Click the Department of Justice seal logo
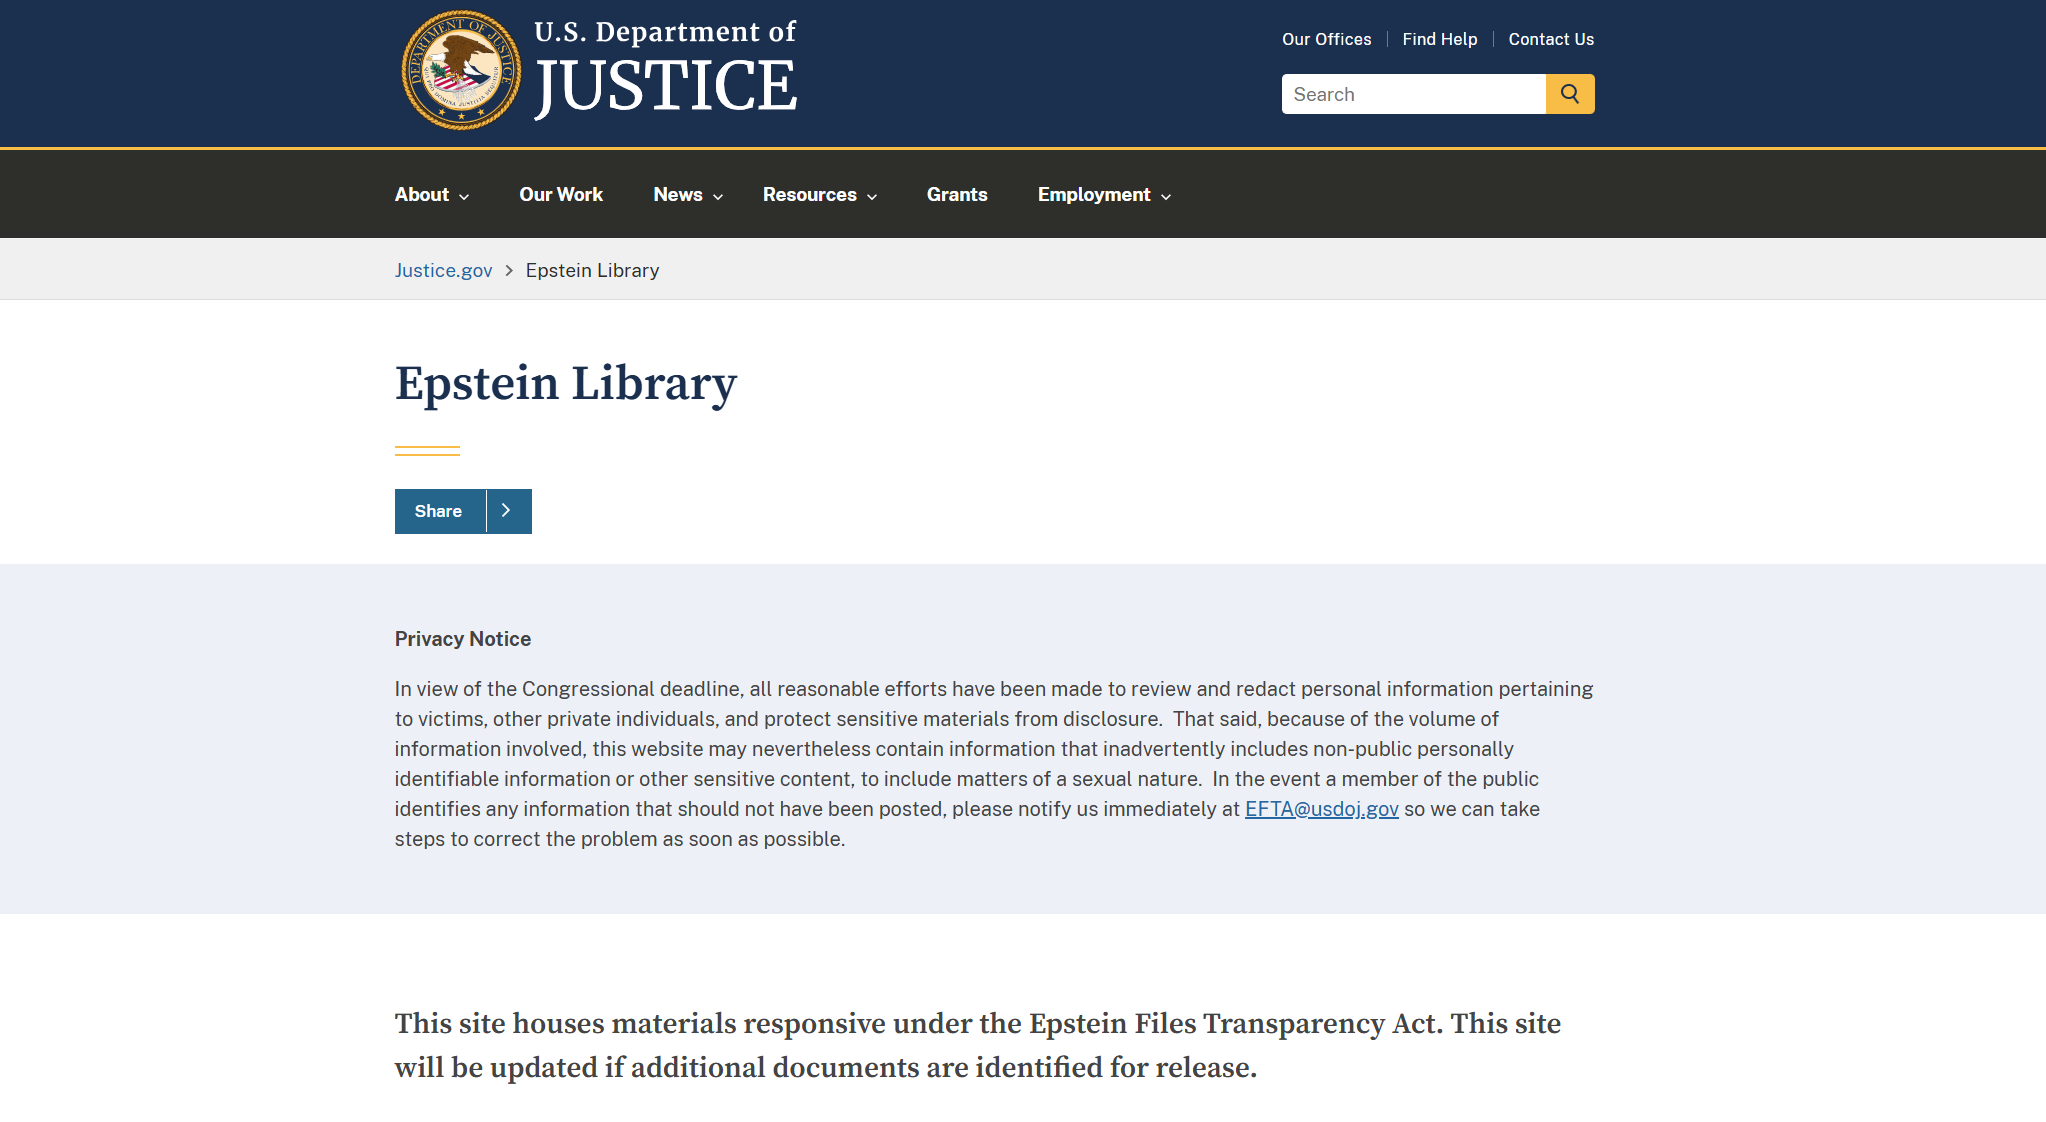 click(461, 70)
